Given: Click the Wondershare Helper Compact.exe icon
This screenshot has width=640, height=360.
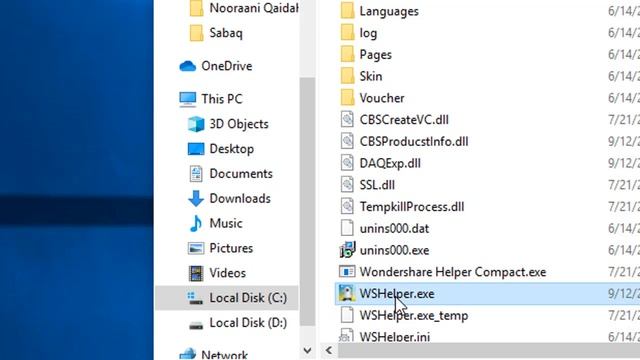Looking at the screenshot, I should coord(347,271).
